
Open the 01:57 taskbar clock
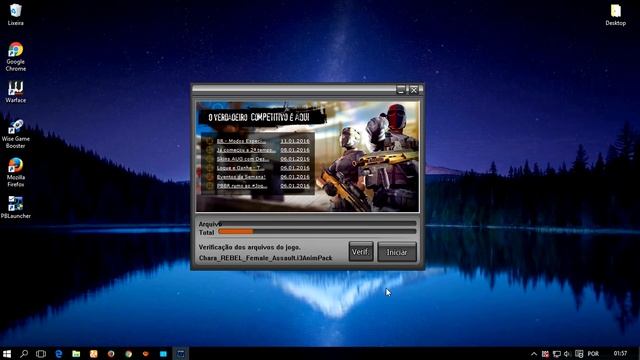[620, 353]
